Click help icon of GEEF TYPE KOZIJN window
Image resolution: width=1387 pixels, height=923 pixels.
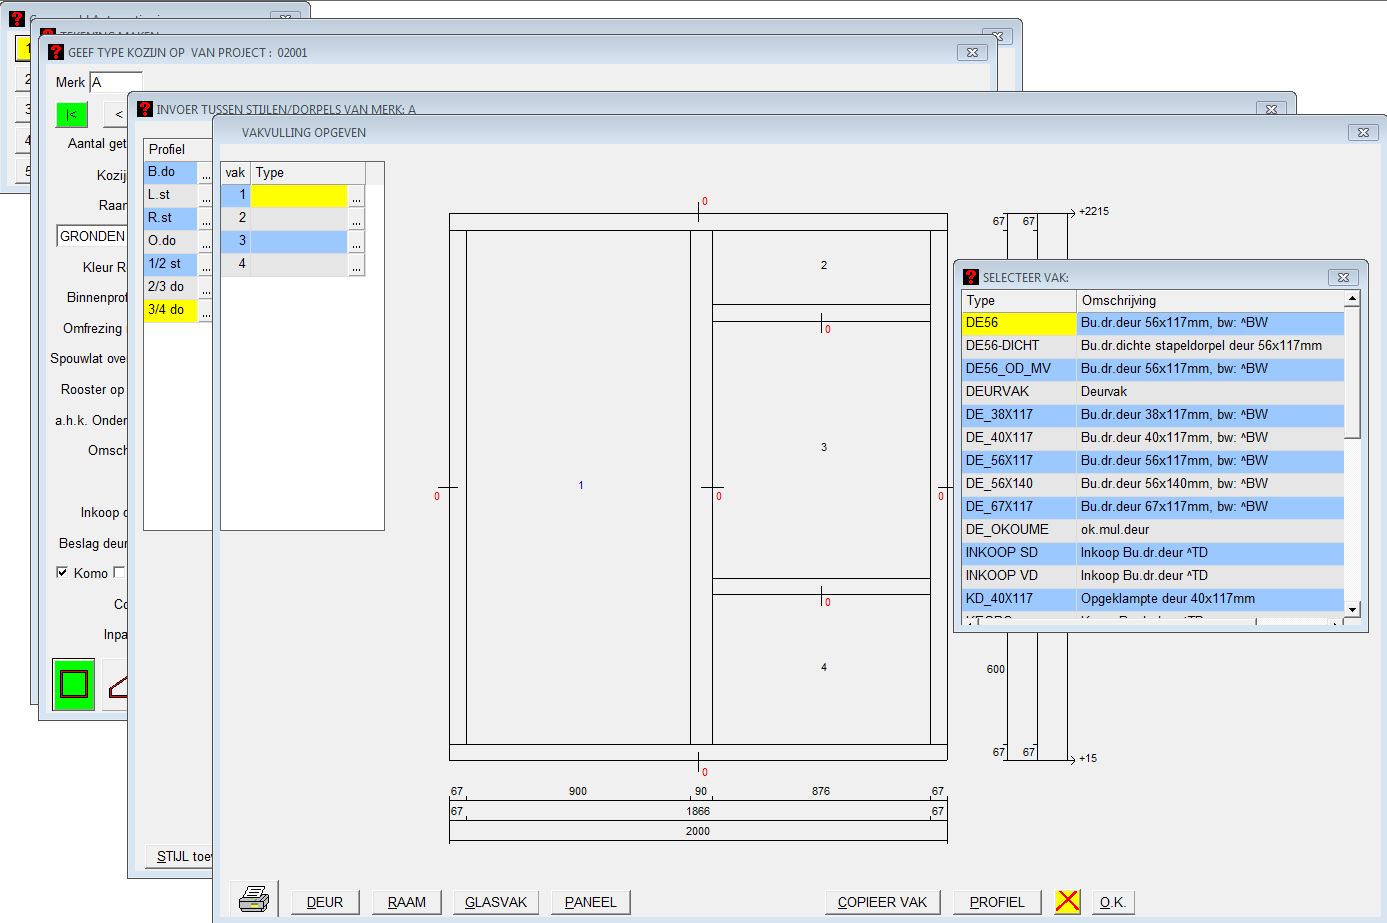coord(56,52)
